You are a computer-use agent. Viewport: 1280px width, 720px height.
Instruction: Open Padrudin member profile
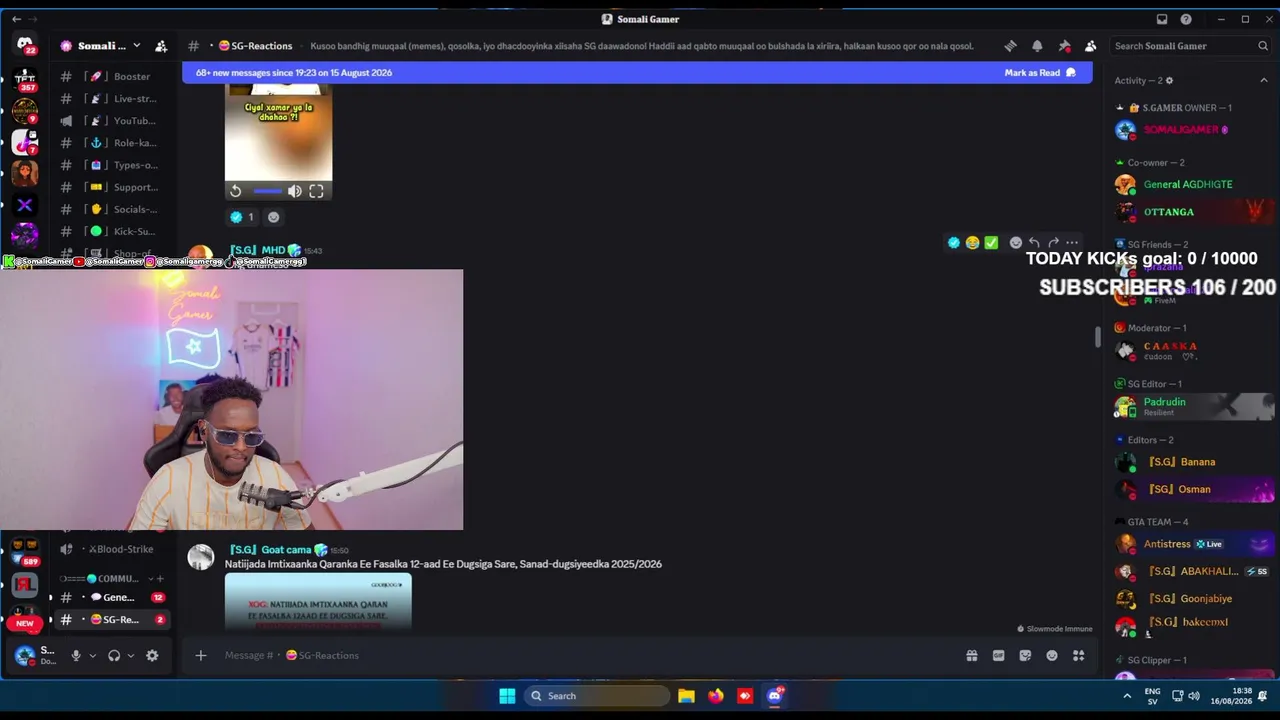point(1193,406)
